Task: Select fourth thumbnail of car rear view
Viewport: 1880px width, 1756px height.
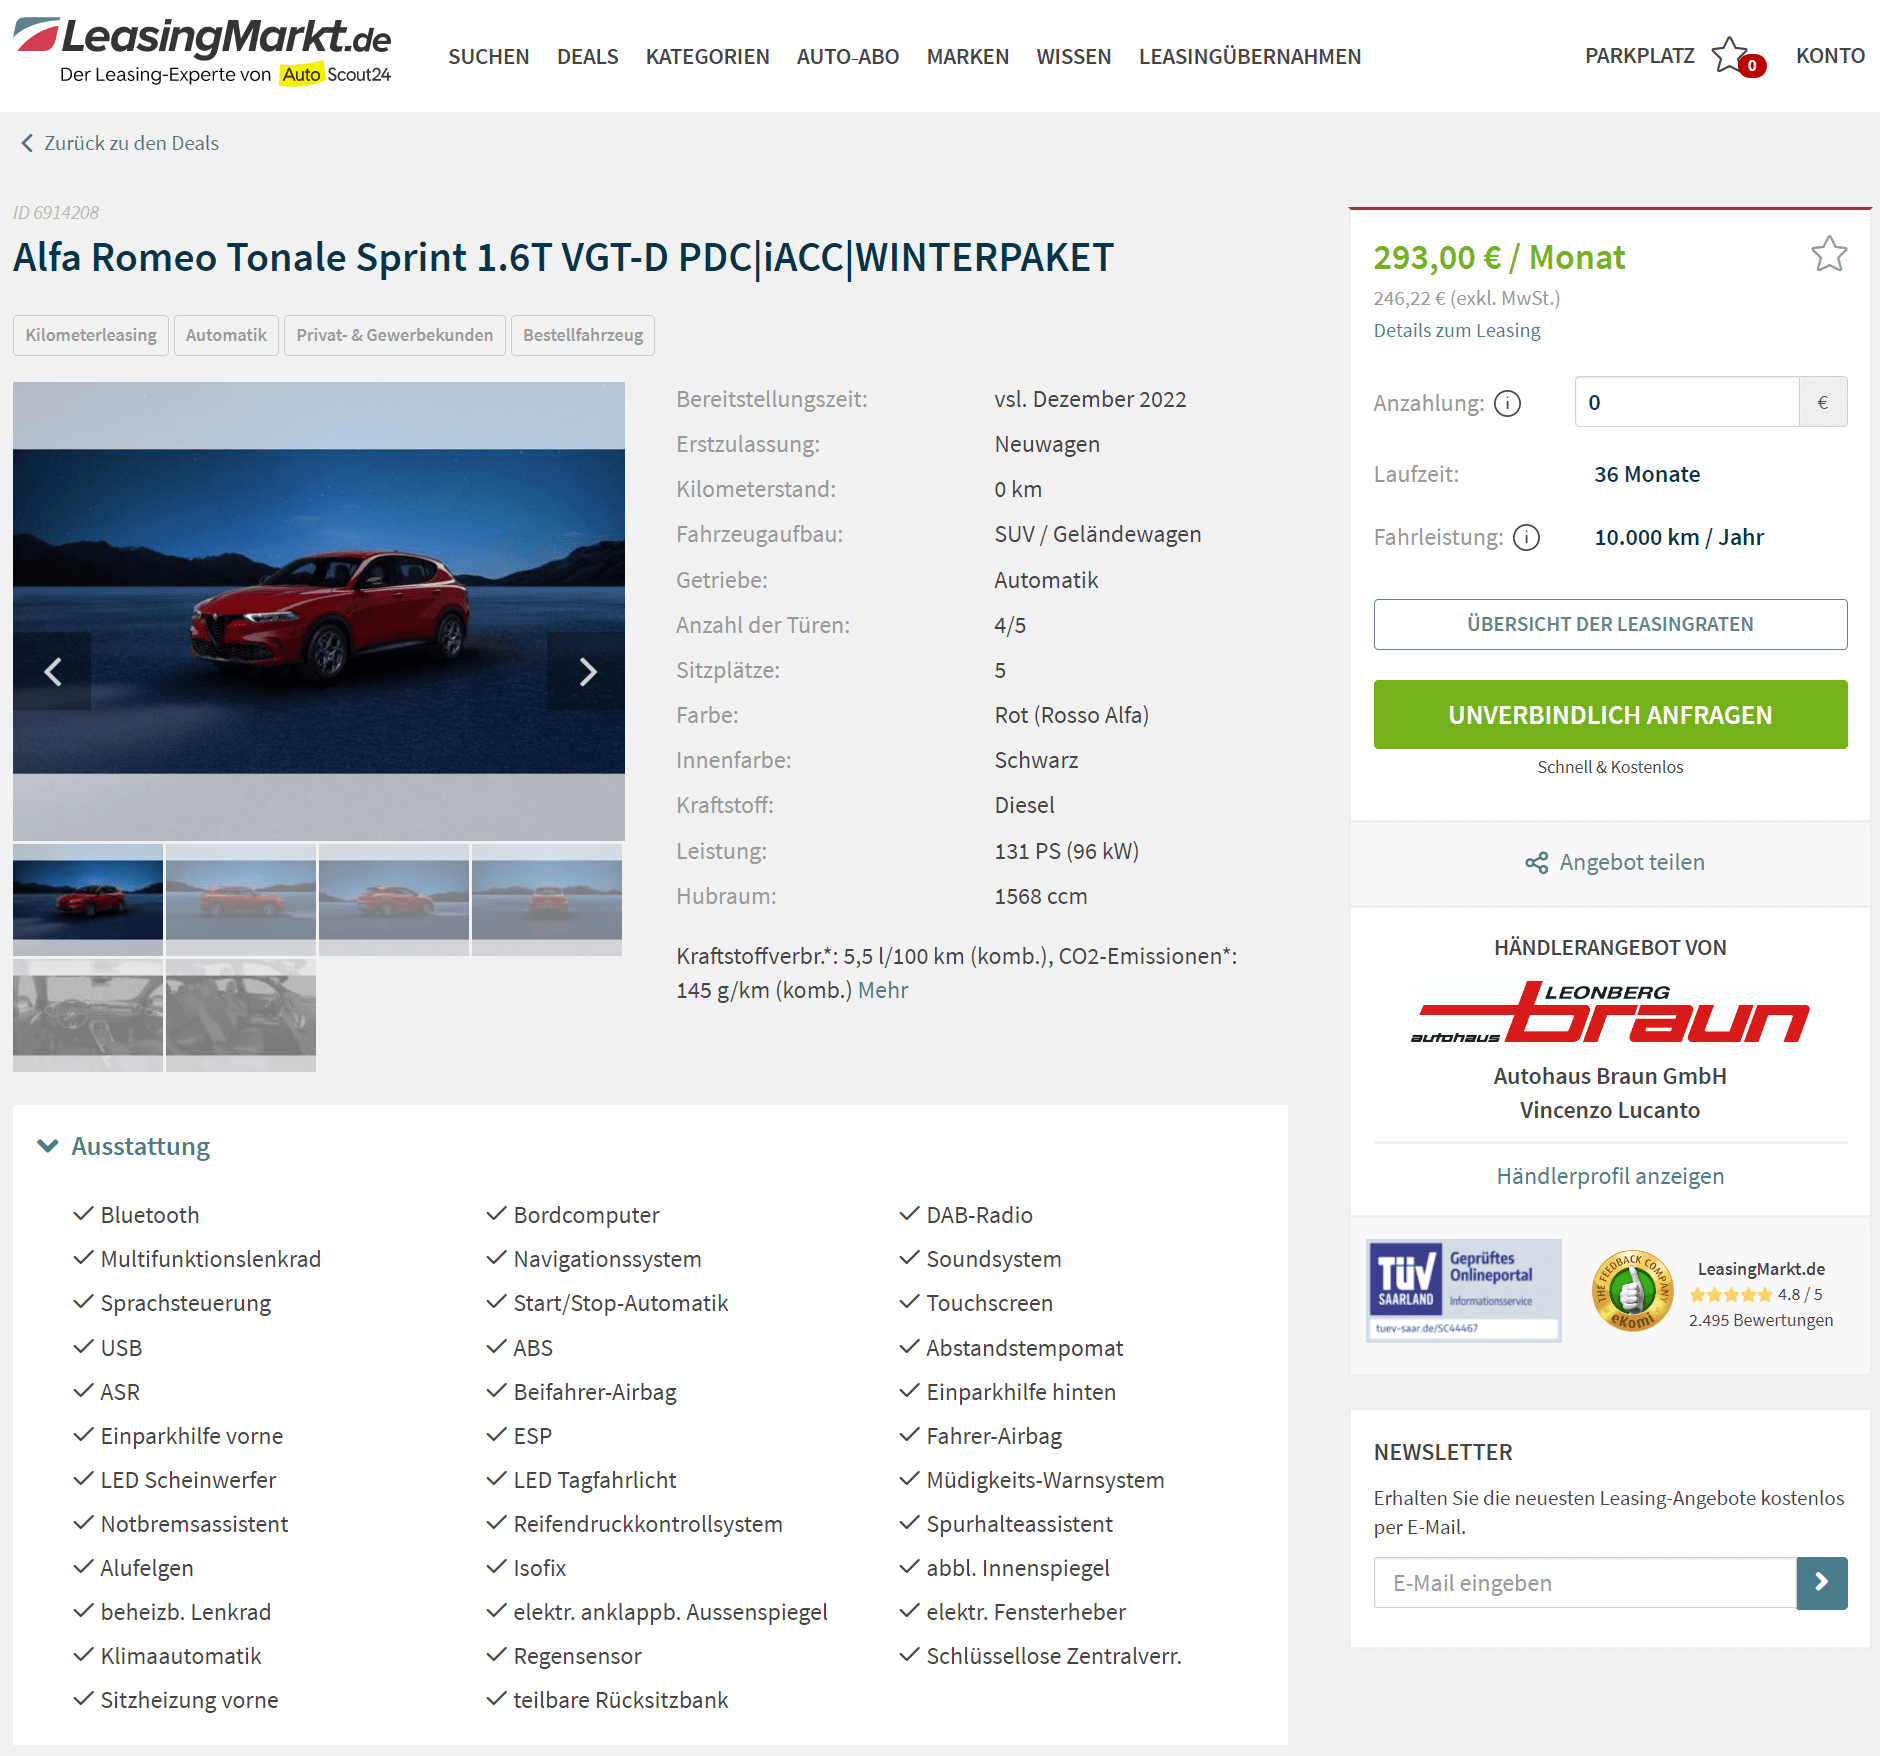Action: [547, 900]
